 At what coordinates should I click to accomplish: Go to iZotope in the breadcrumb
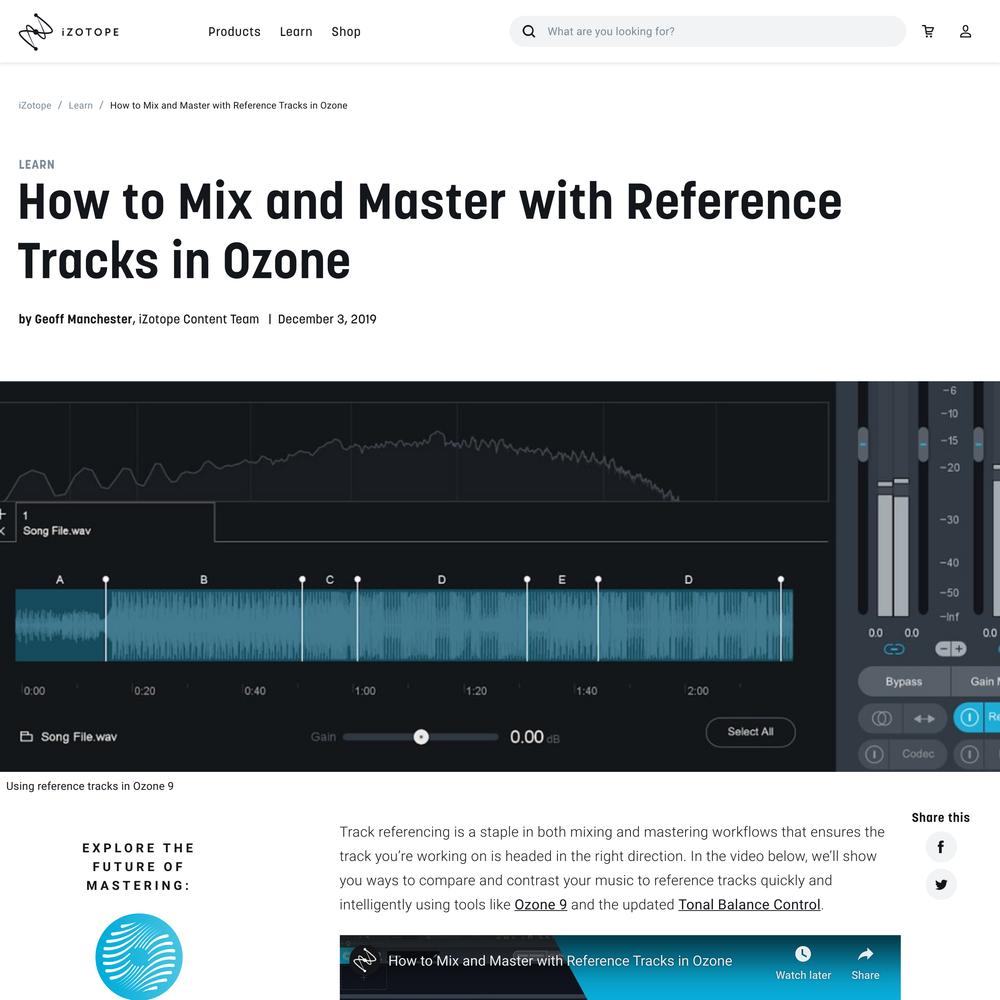click(x=35, y=105)
